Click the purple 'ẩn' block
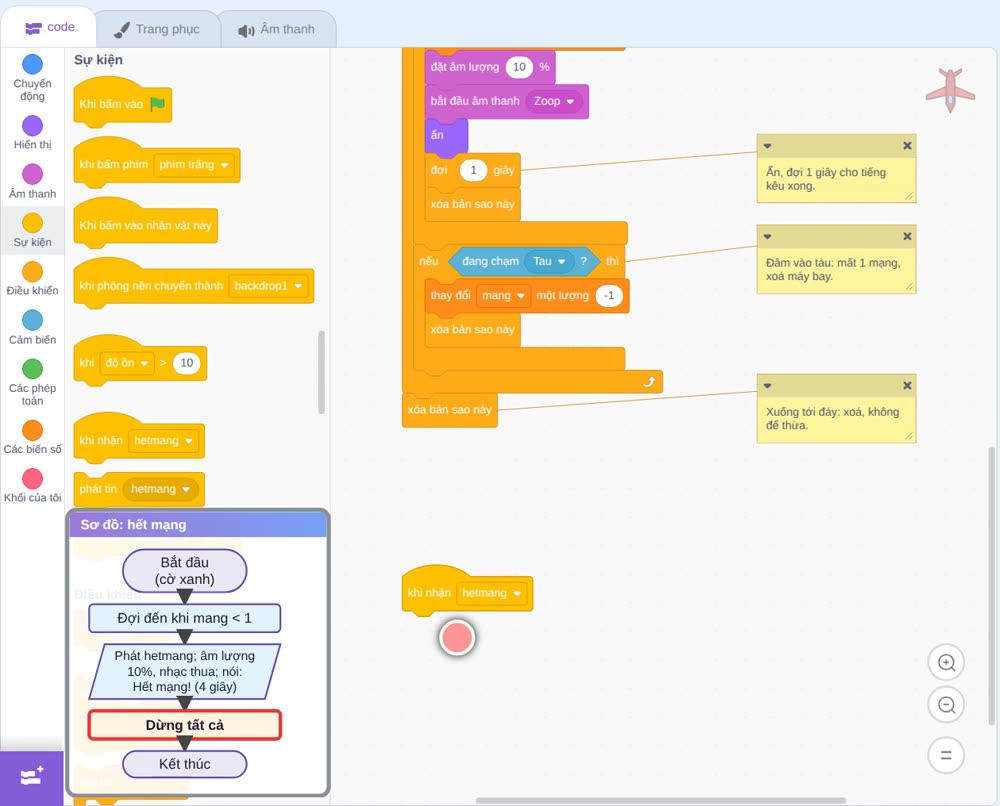 [x=446, y=136]
